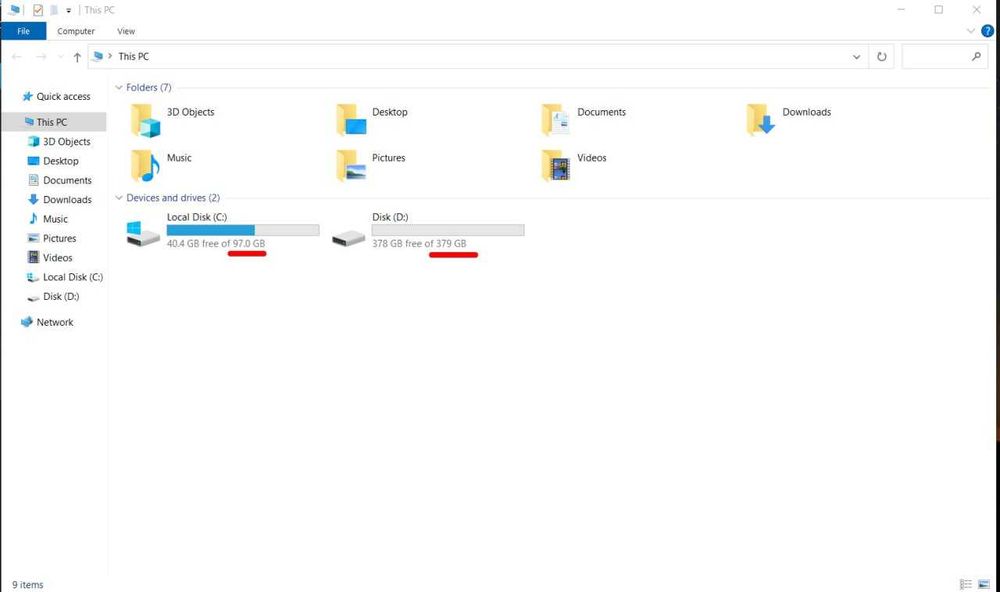This screenshot has height=592, width=1000.
Task: Open the Music folder icon in Folders
Action: pos(145,166)
